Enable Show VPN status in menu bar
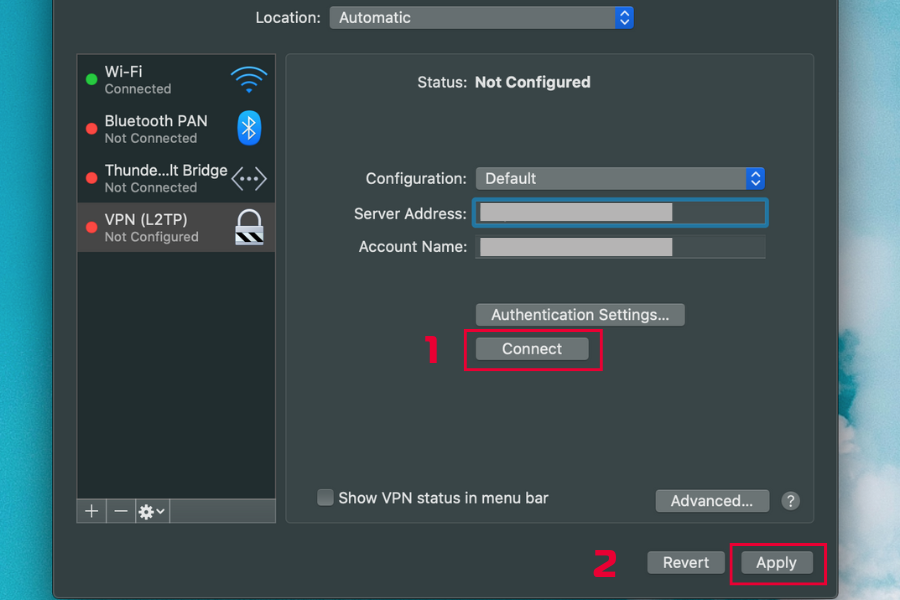Image resolution: width=900 pixels, height=600 pixels. pyautogui.click(x=325, y=498)
